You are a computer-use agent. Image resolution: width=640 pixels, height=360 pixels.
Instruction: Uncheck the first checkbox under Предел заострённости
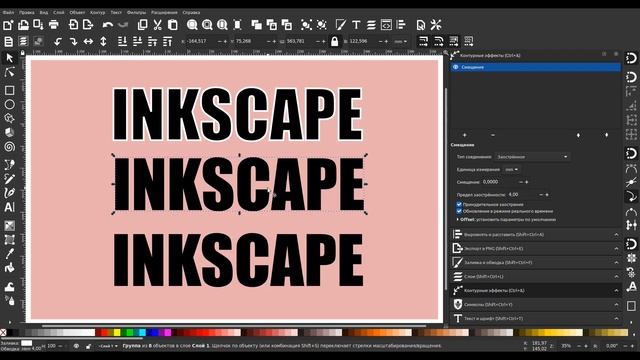(459, 204)
